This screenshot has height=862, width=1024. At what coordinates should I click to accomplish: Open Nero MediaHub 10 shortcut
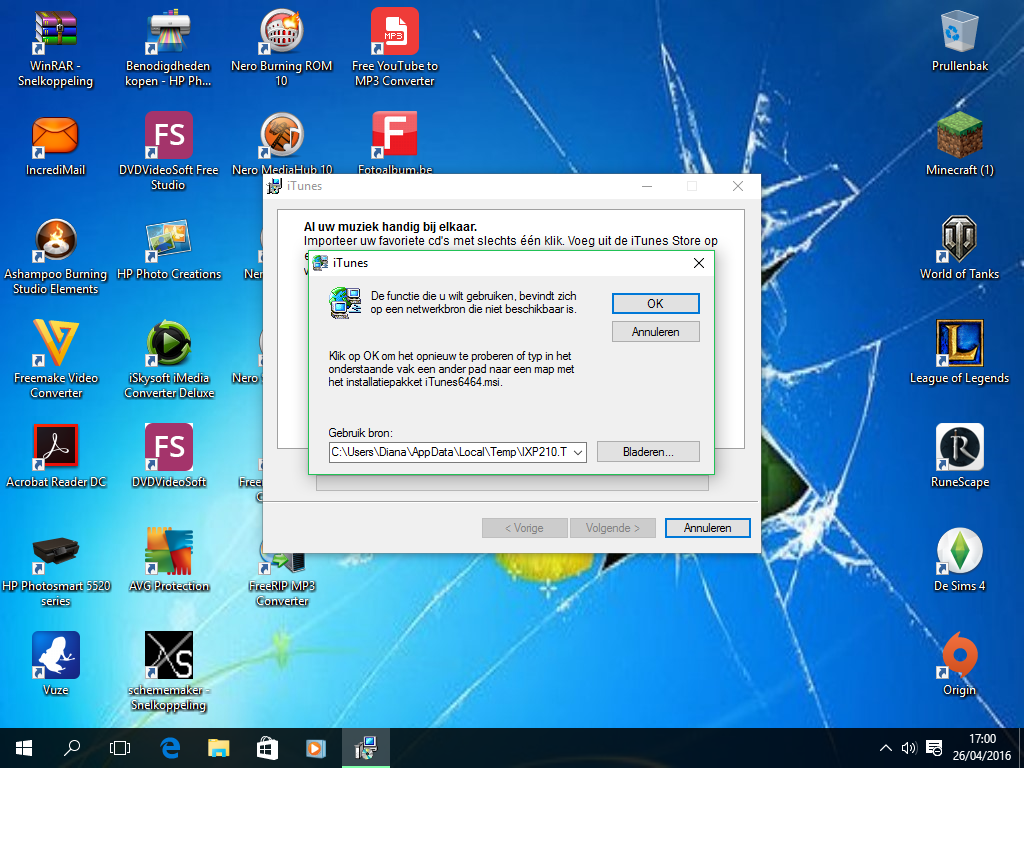(282, 144)
